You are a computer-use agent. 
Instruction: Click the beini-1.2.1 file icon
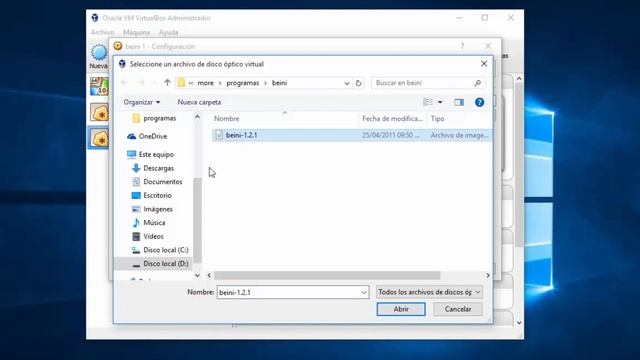point(219,135)
